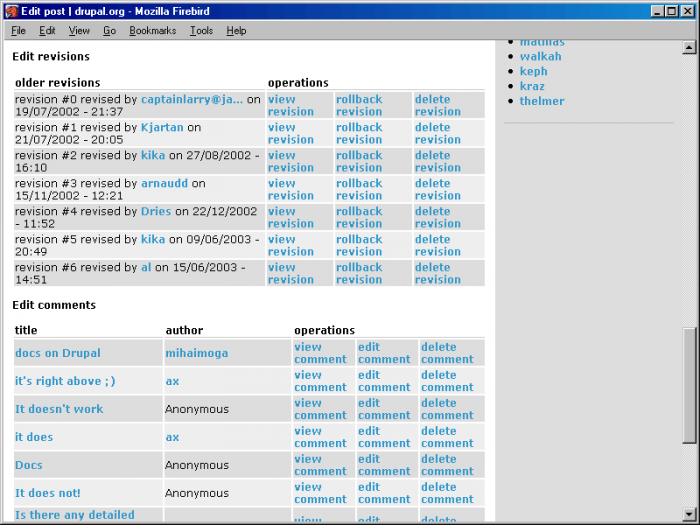
Task: Delete comment 'docs on Drupal'
Action: (447, 353)
